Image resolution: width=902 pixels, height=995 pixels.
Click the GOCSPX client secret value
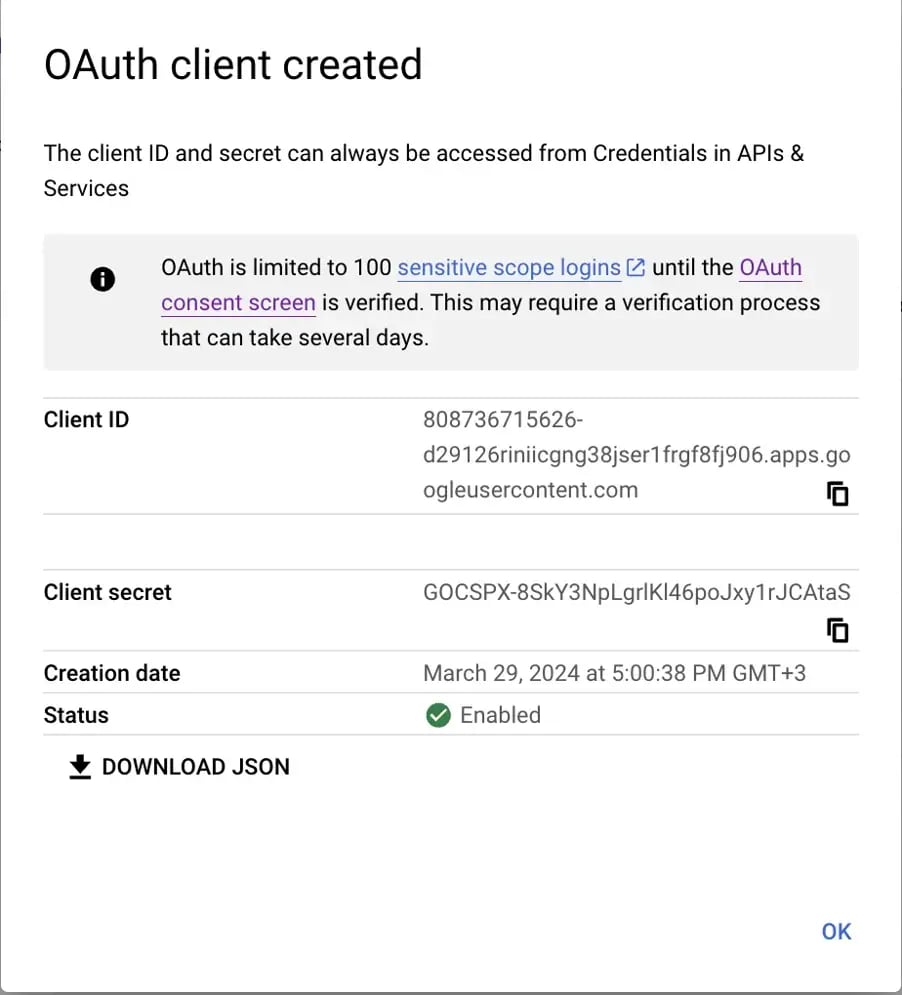[x=637, y=592]
